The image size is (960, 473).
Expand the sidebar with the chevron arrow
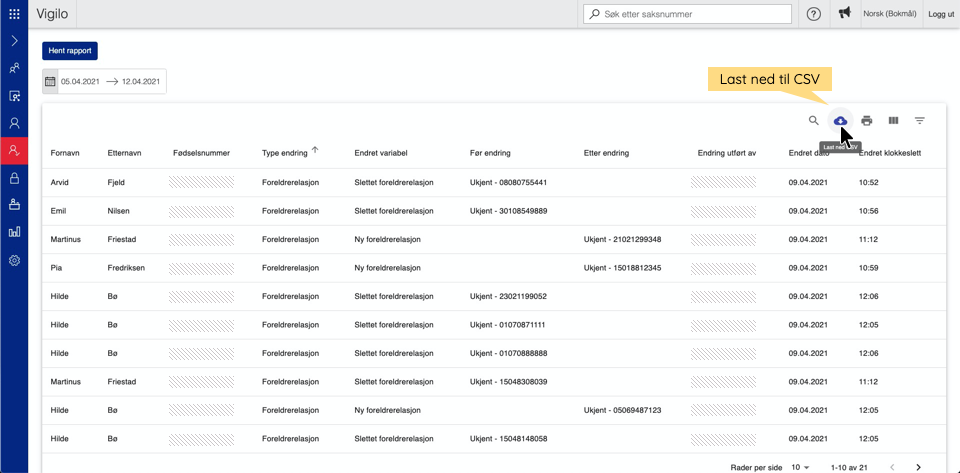[x=14, y=41]
